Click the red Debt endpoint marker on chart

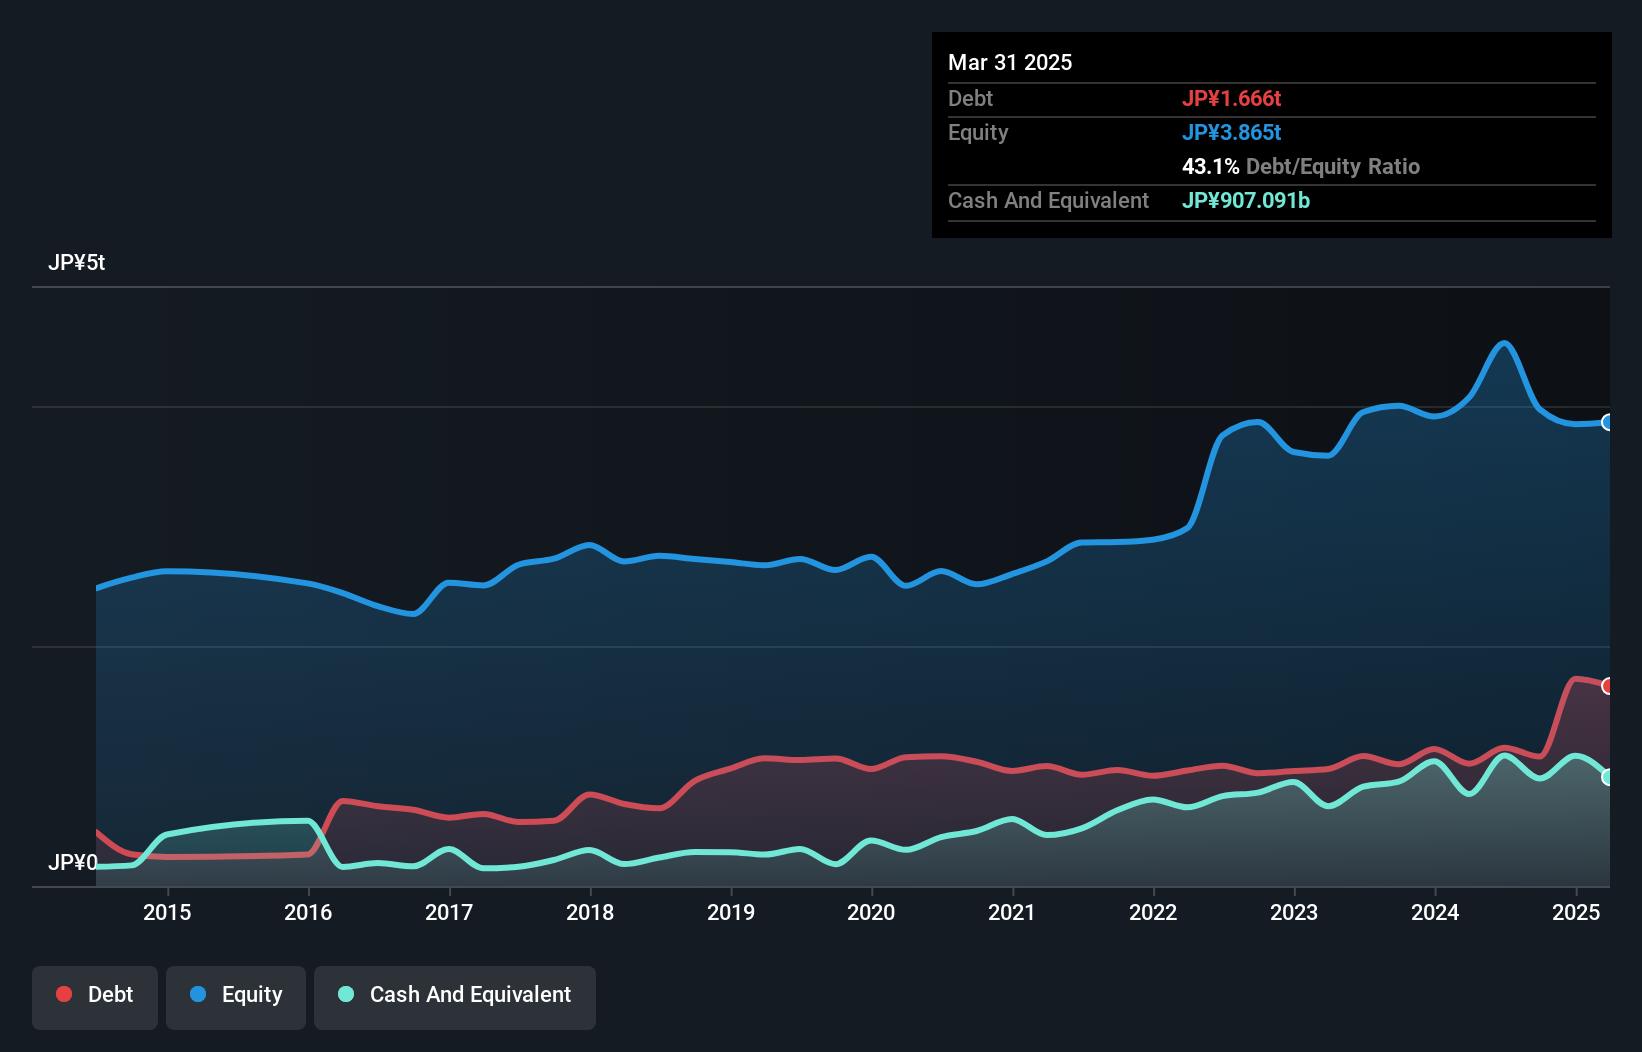click(1607, 686)
